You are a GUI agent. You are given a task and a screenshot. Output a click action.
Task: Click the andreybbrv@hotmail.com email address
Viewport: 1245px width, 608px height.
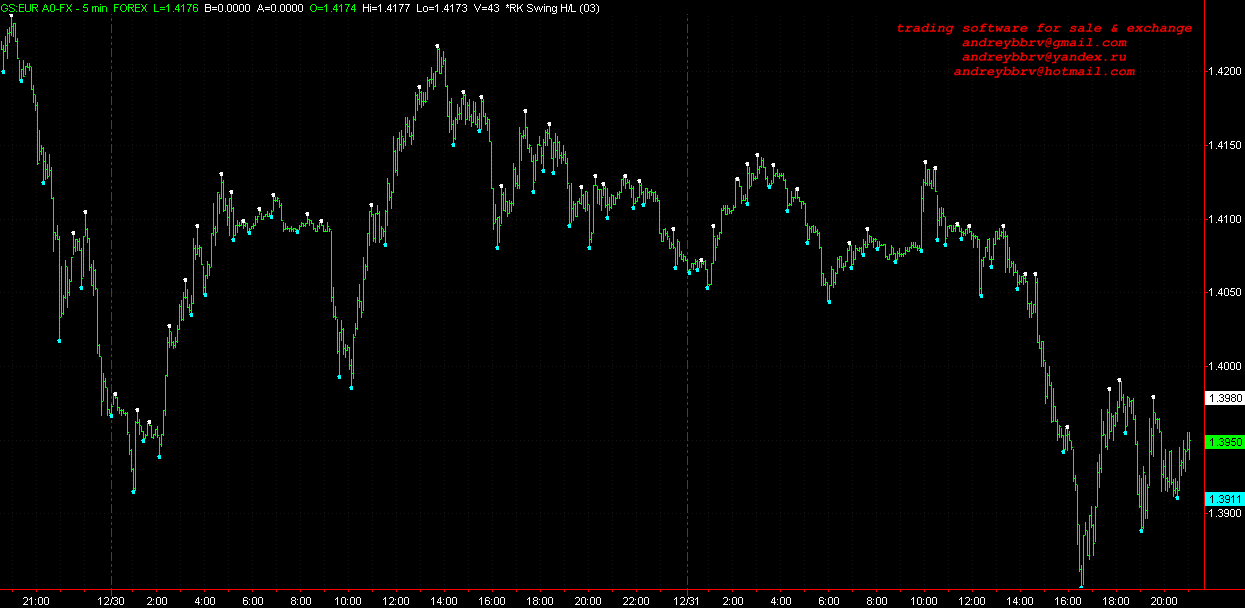[x=1044, y=72]
